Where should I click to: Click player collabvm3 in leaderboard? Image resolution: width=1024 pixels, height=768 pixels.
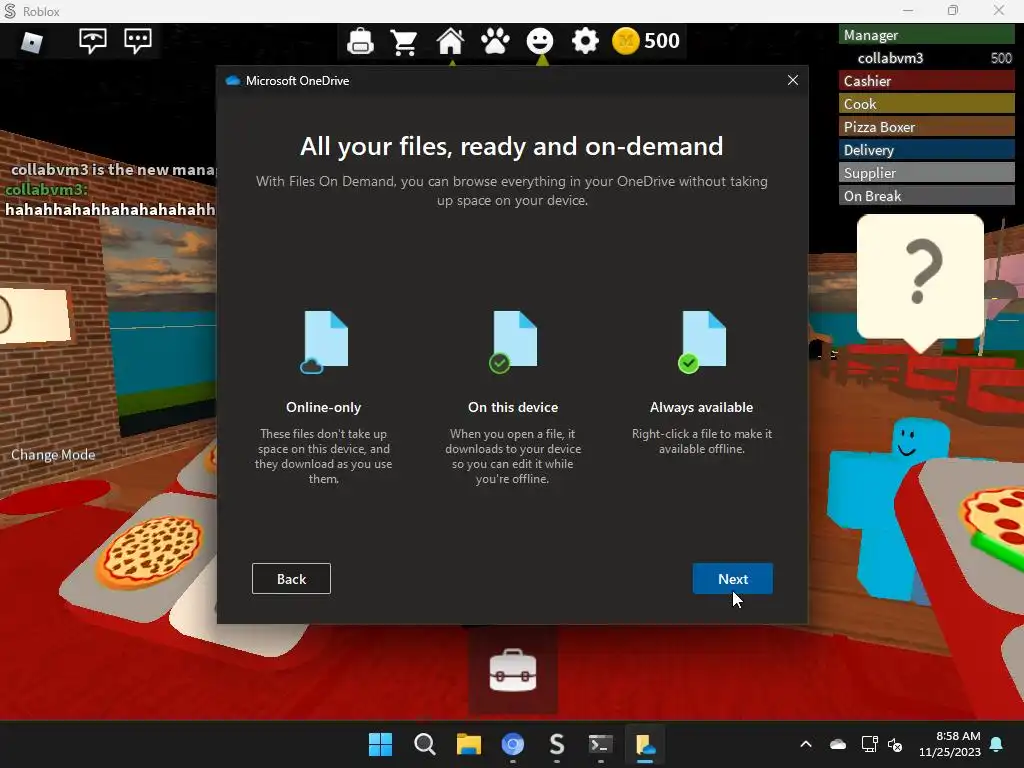tap(926, 58)
